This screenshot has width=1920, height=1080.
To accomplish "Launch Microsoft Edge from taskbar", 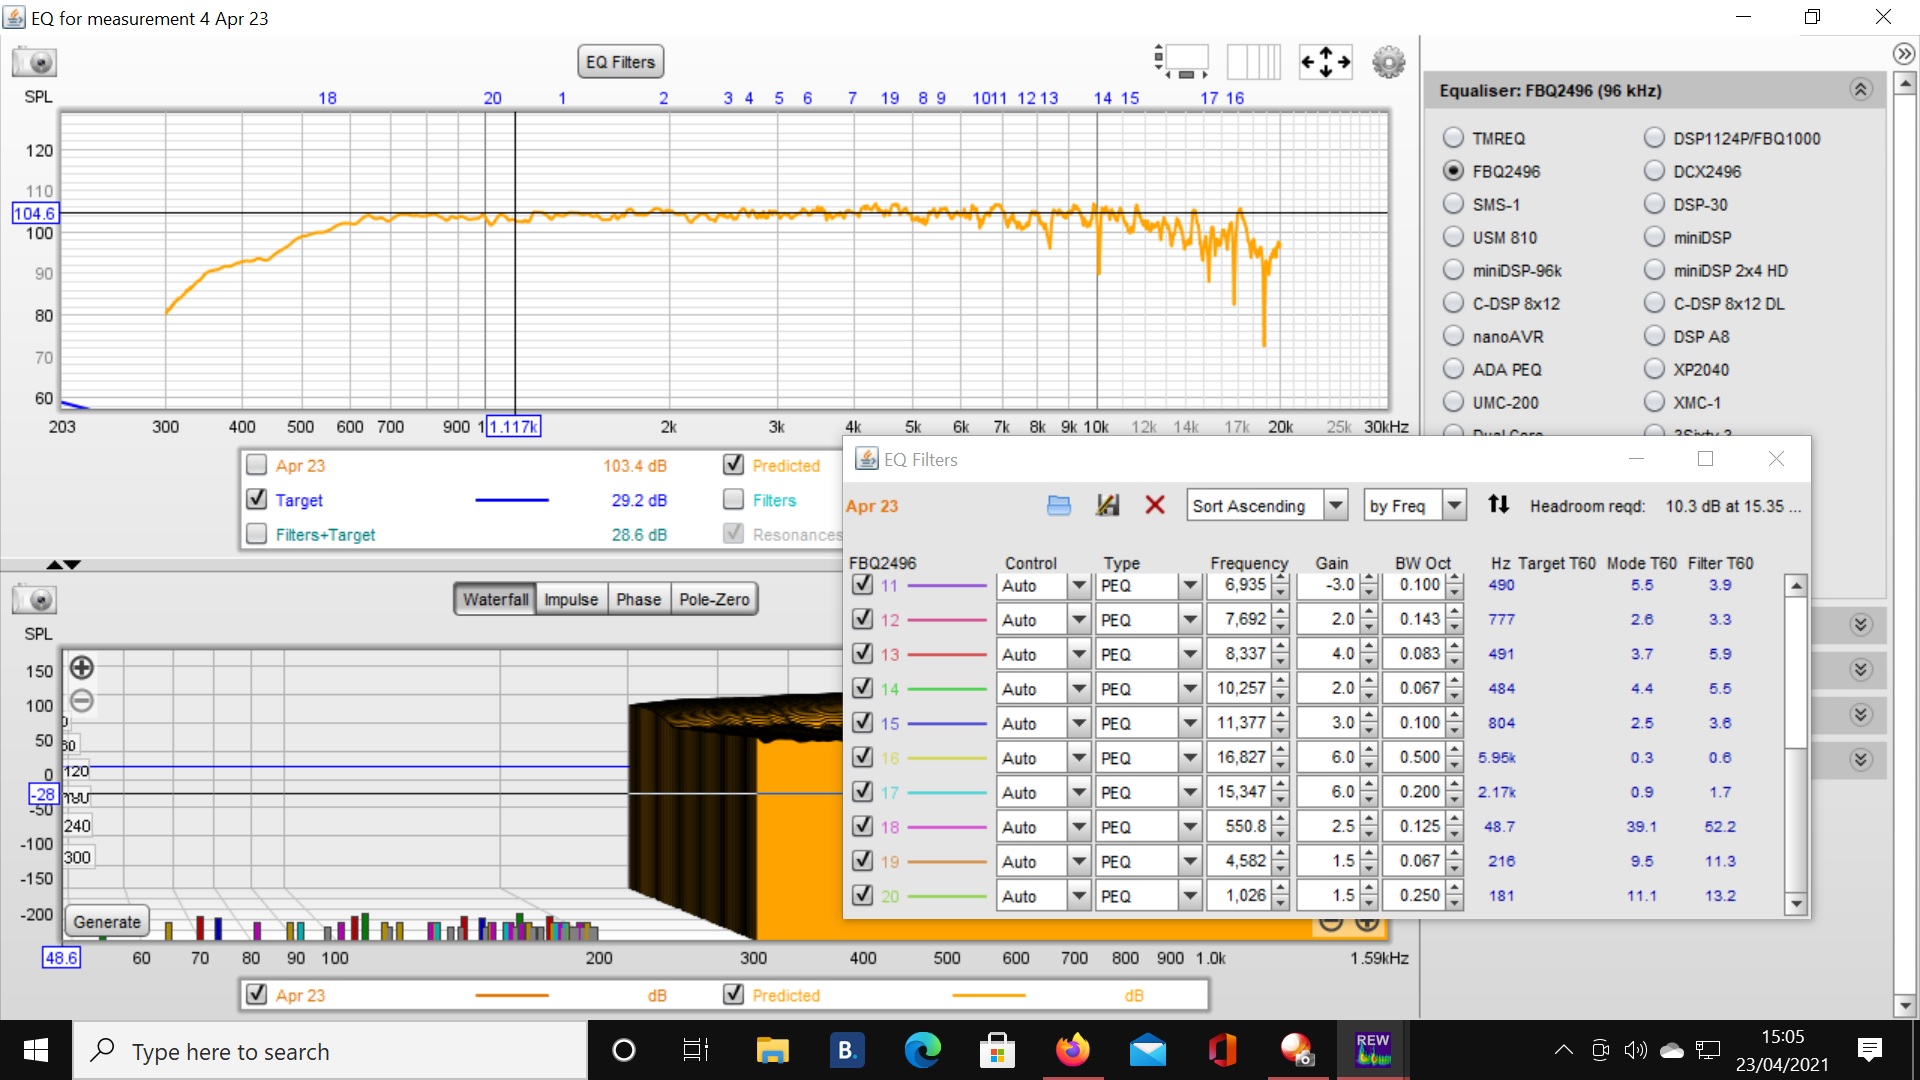I will point(922,1050).
